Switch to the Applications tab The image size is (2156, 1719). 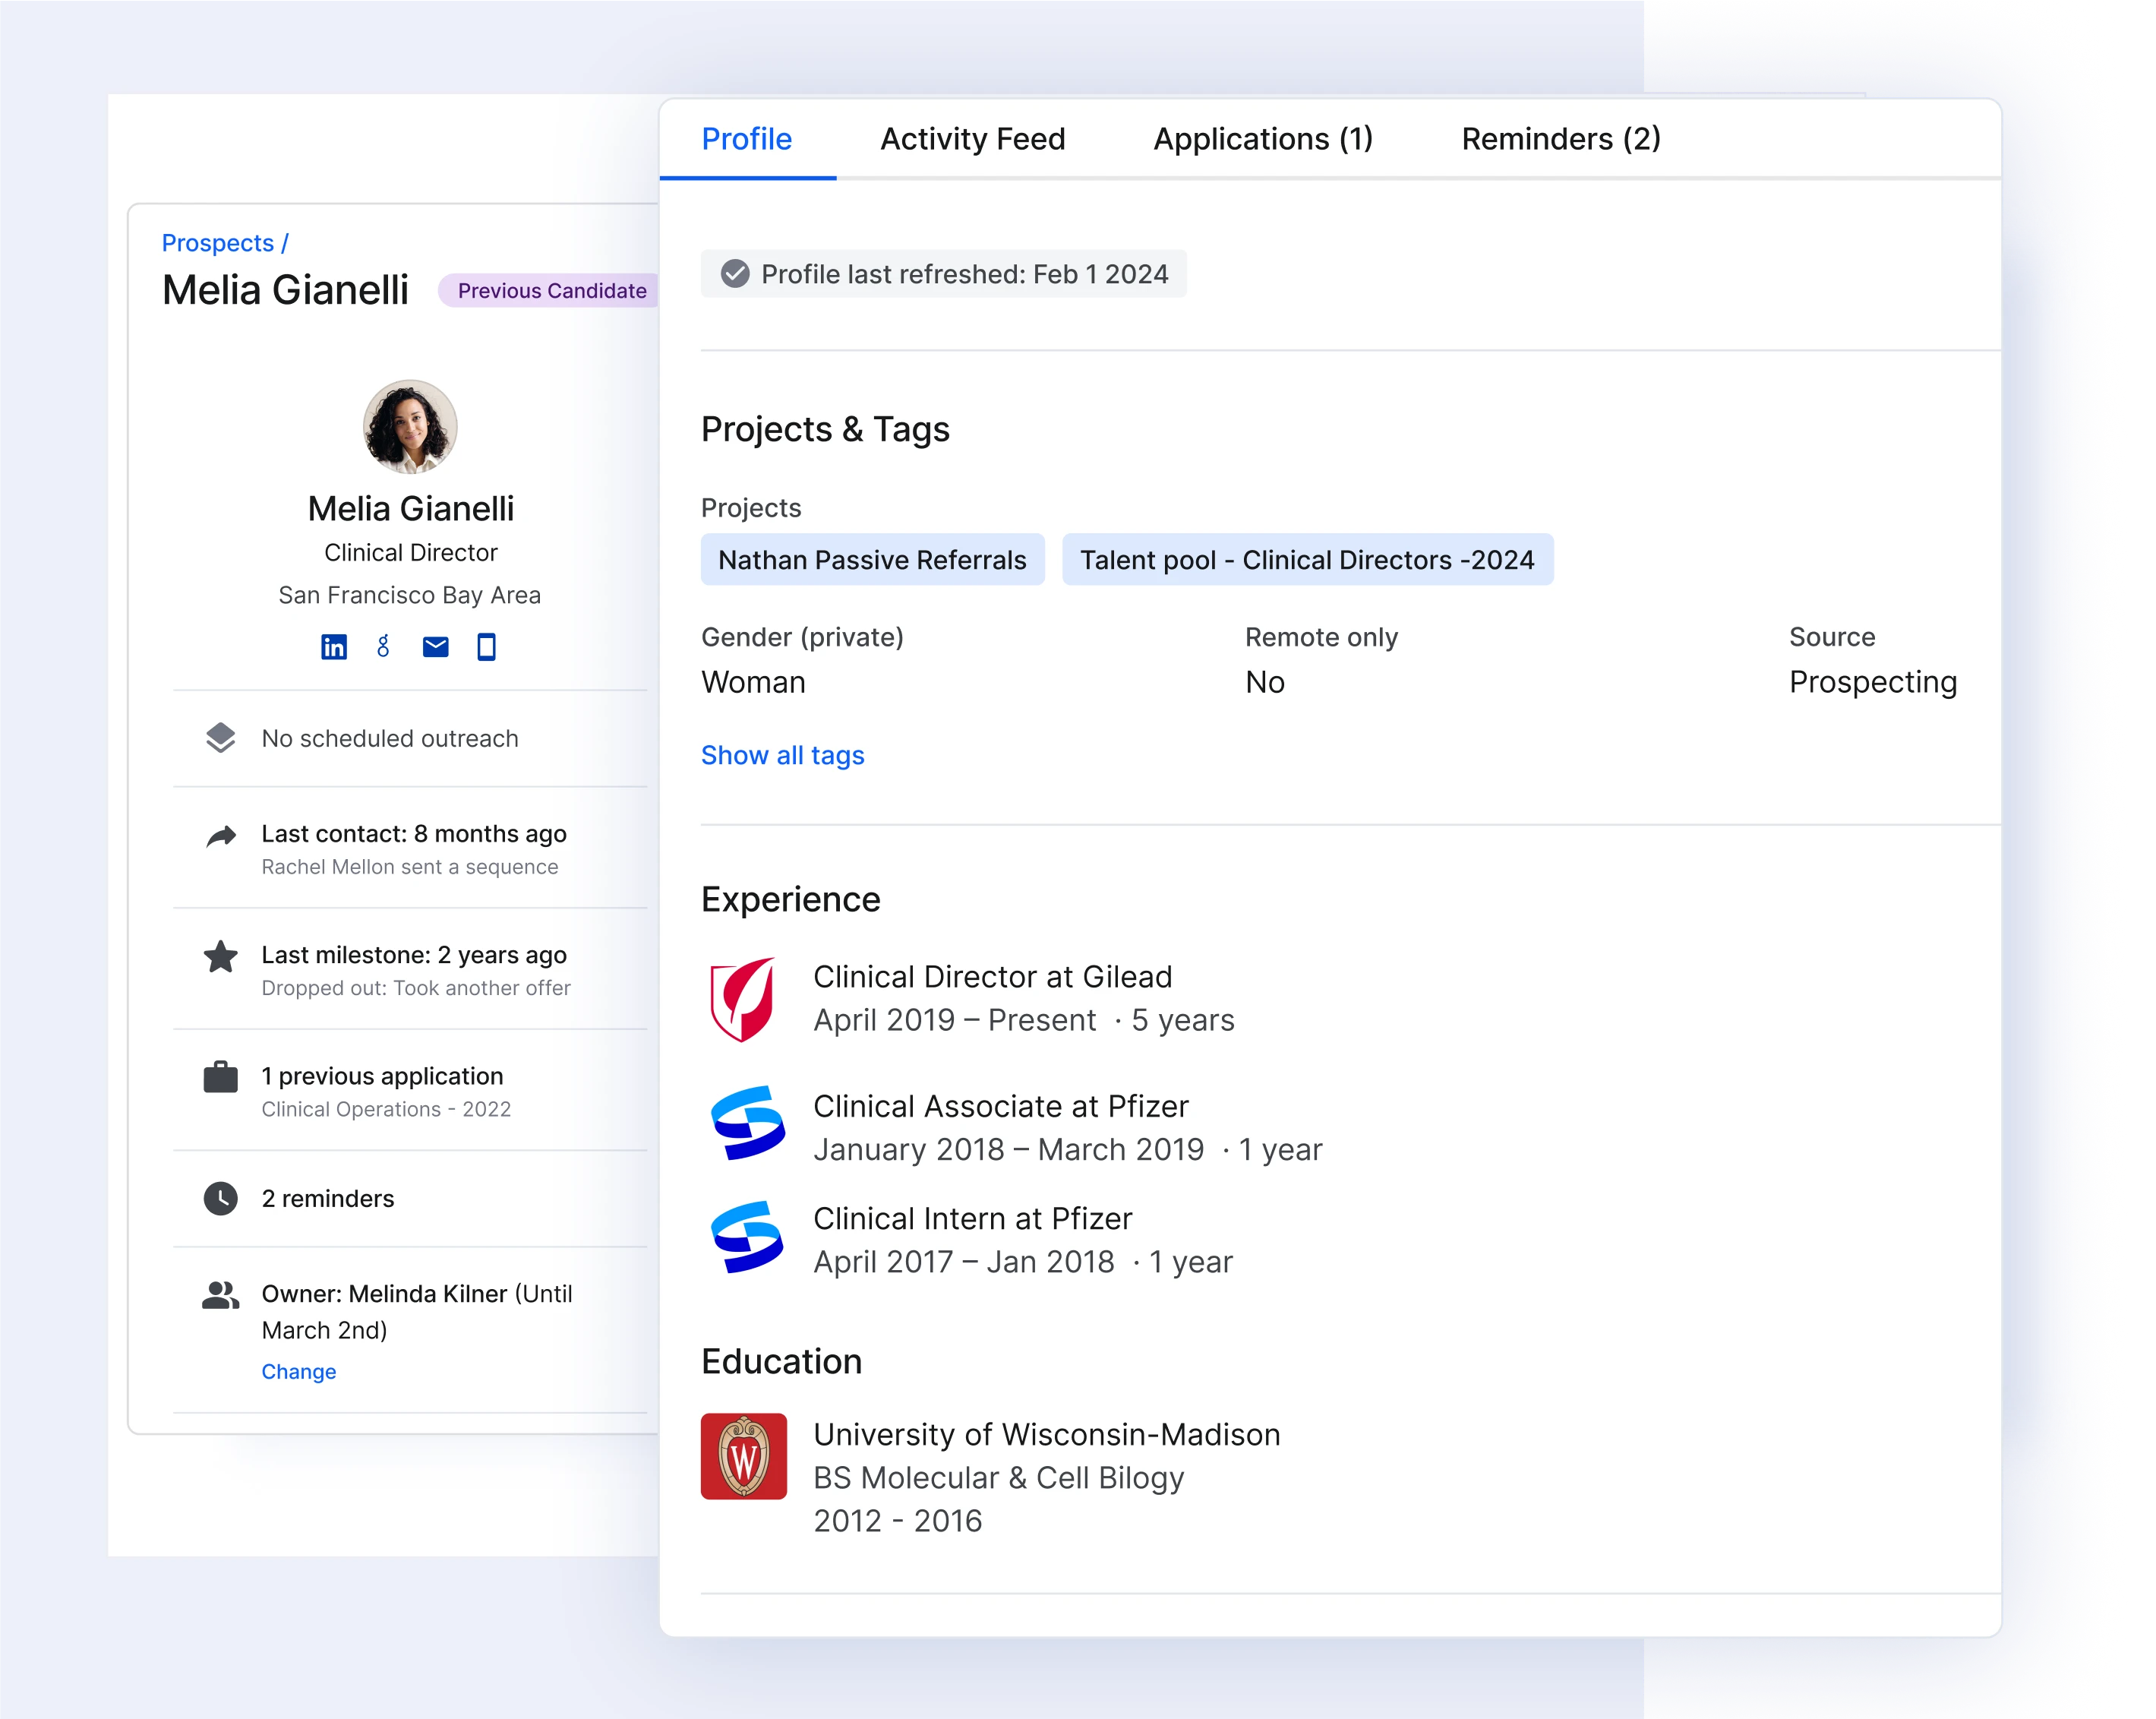[1262, 138]
